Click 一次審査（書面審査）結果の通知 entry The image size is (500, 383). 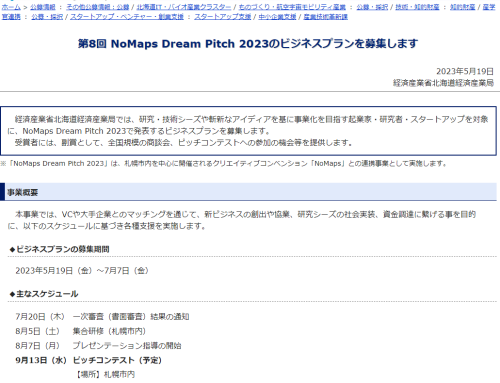pyautogui.click(x=131, y=316)
